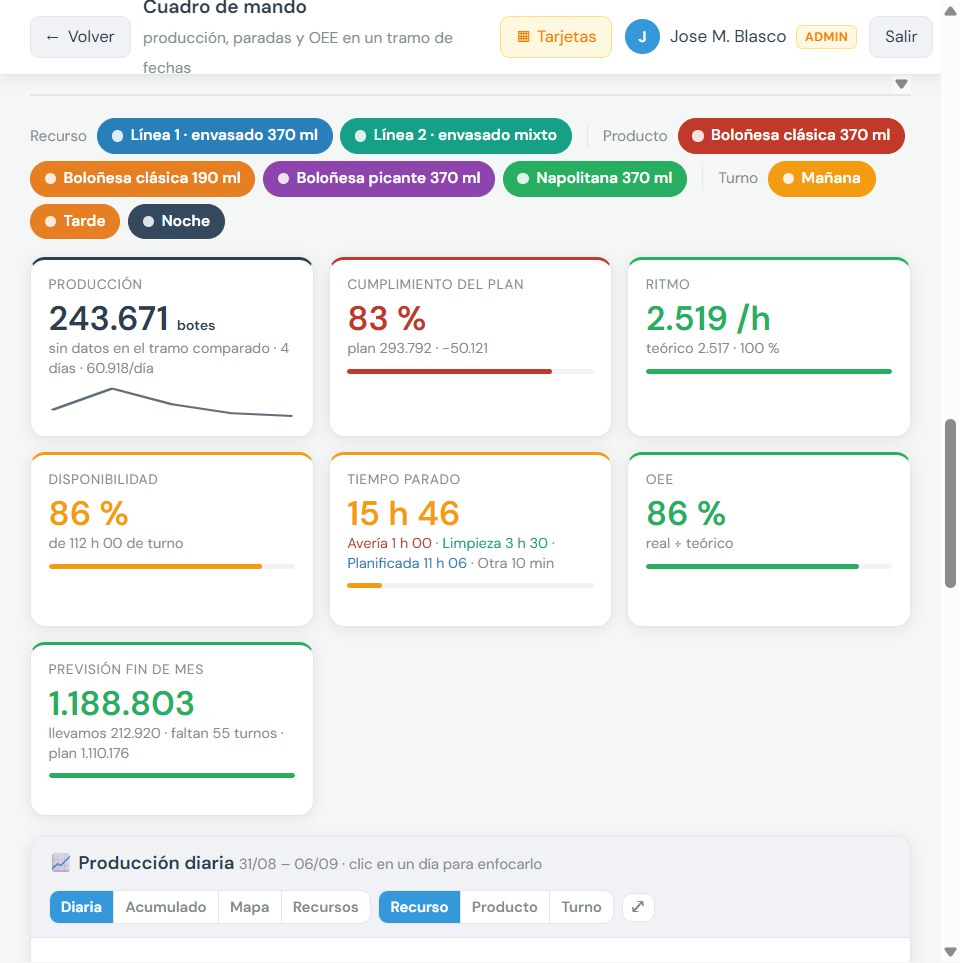Viewport: 960px width, 963px height.
Task: Expand the chart with the fullscreen arrows icon
Action: click(638, 907)
